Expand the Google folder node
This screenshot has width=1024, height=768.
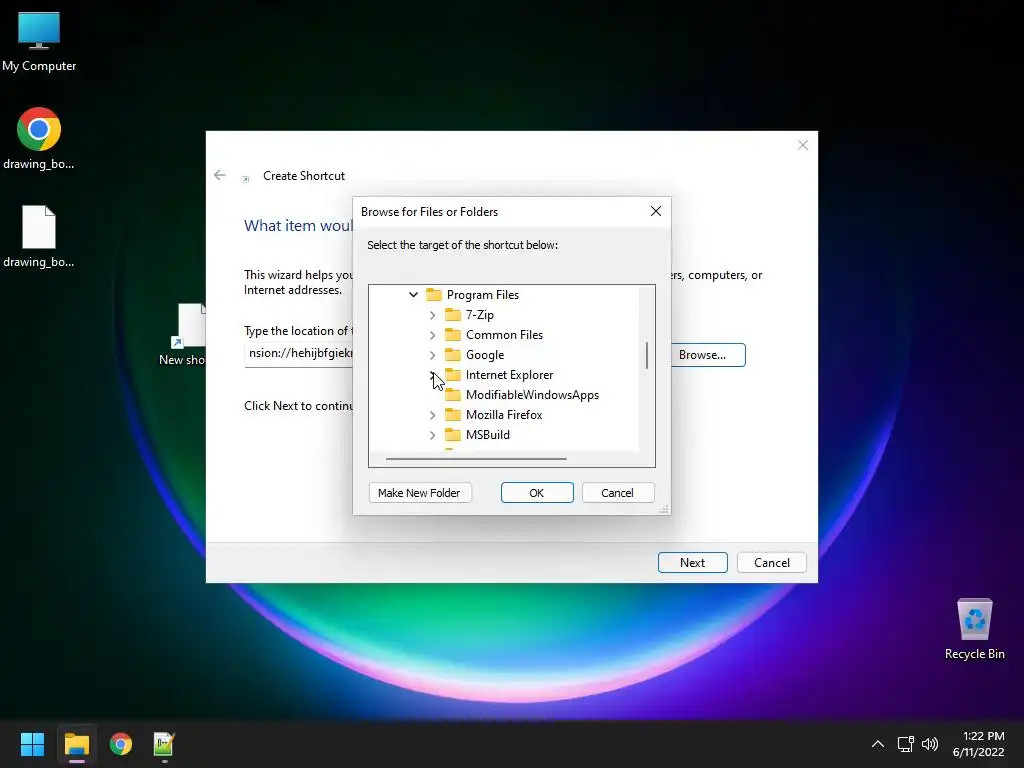click(432, 355)
